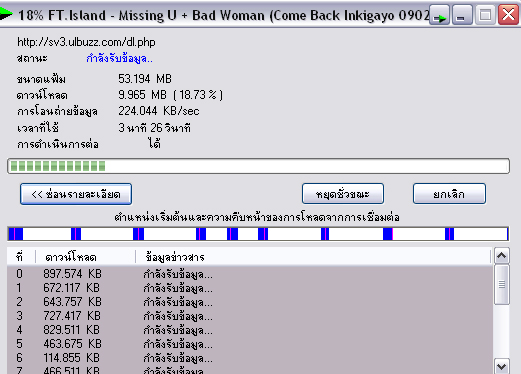
Task: Click the green arrow application icon
Action: coord(6,14)
